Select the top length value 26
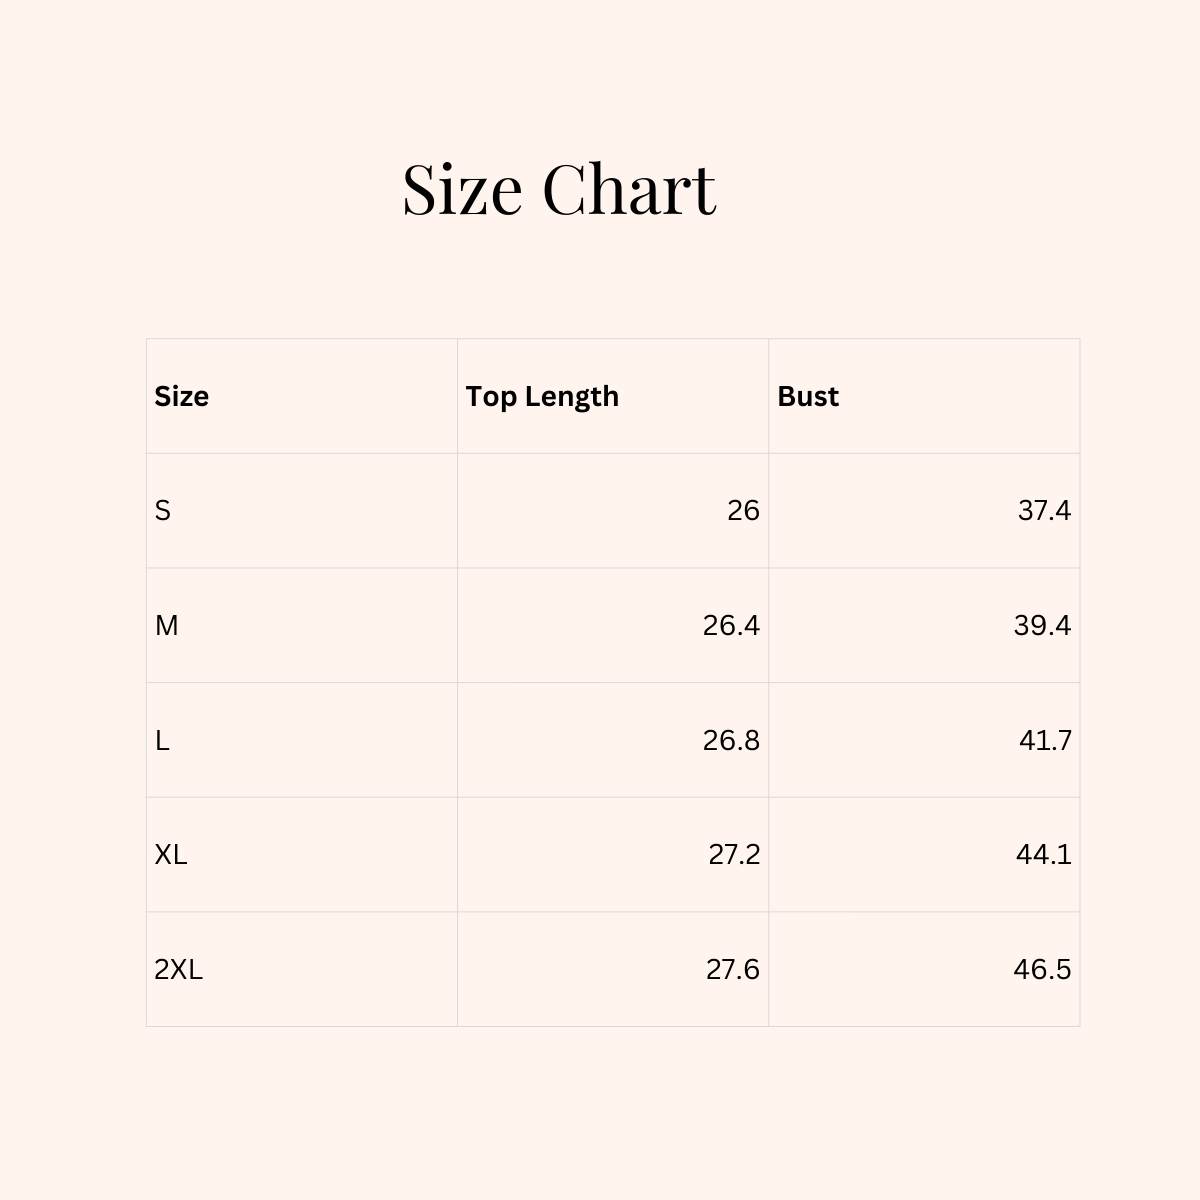 743,511
